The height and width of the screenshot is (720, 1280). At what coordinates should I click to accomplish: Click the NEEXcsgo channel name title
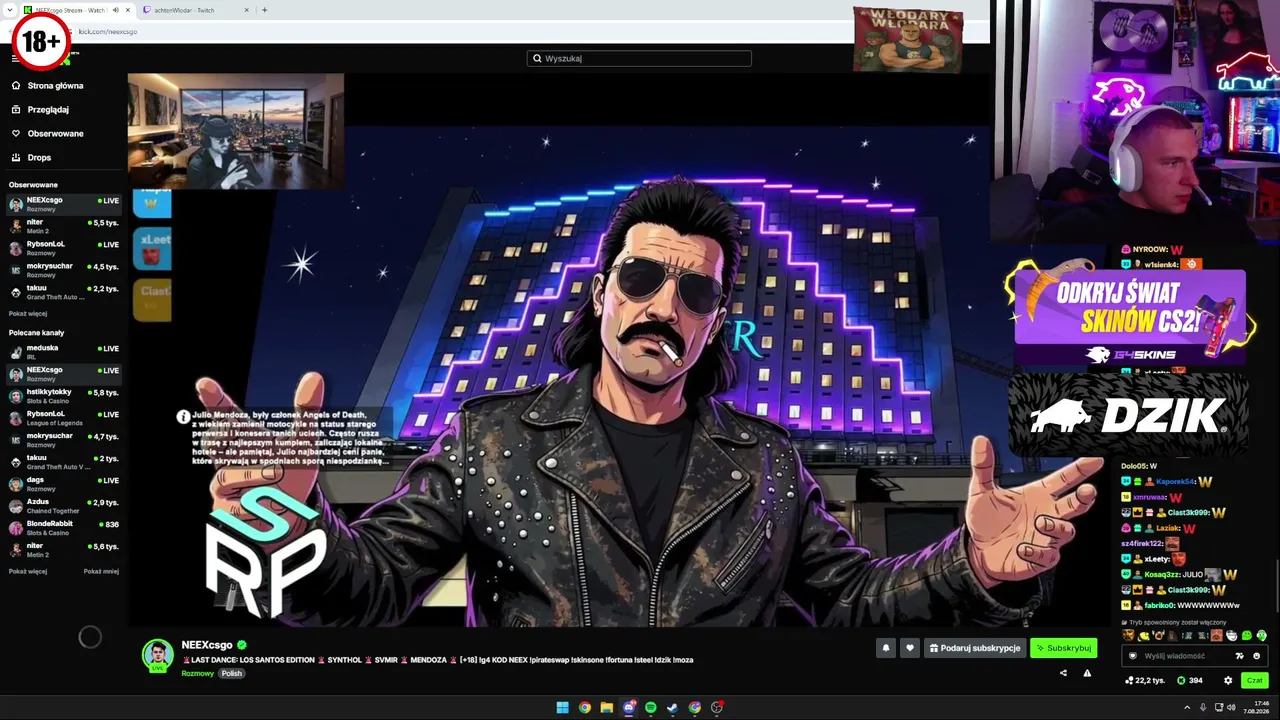tap(207, 645)
